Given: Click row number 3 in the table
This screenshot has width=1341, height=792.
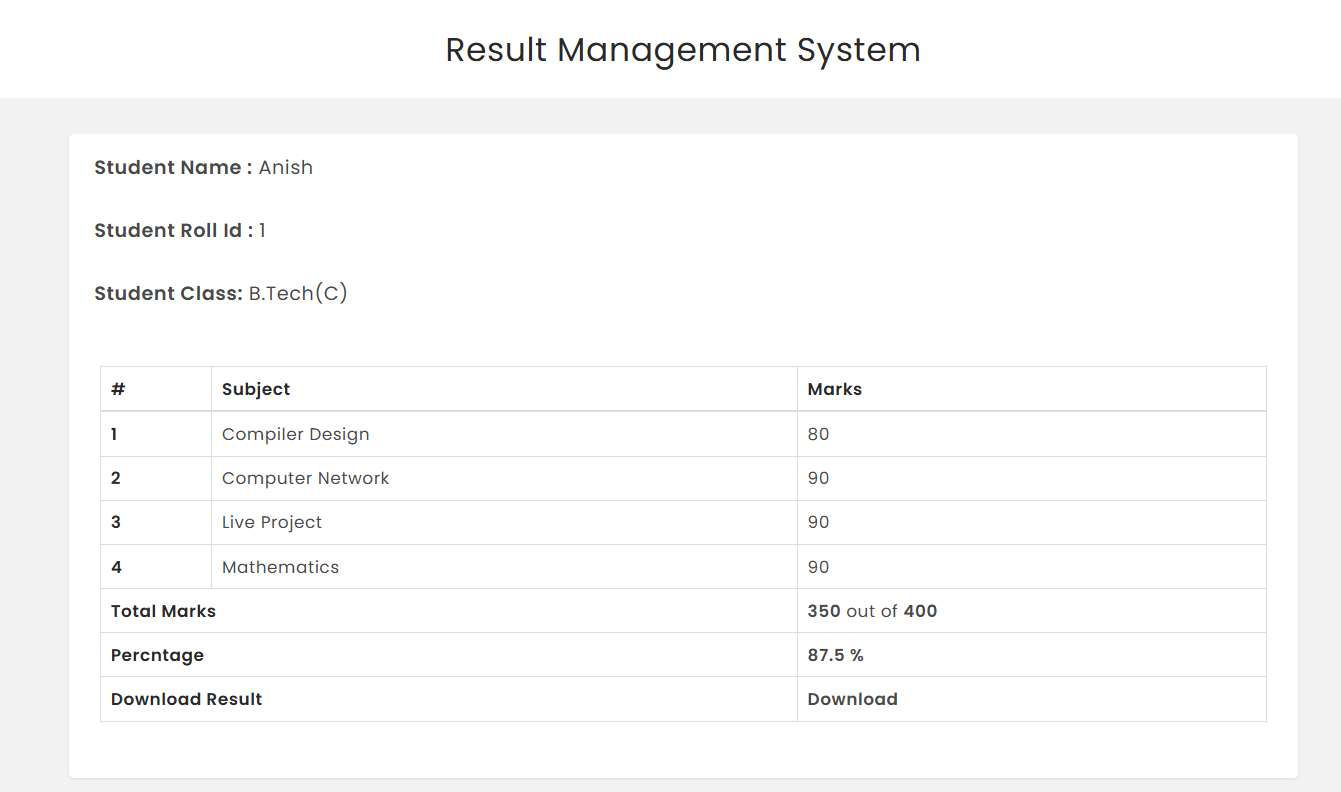Looking at the screenshot, I should (x=116, y=522).
